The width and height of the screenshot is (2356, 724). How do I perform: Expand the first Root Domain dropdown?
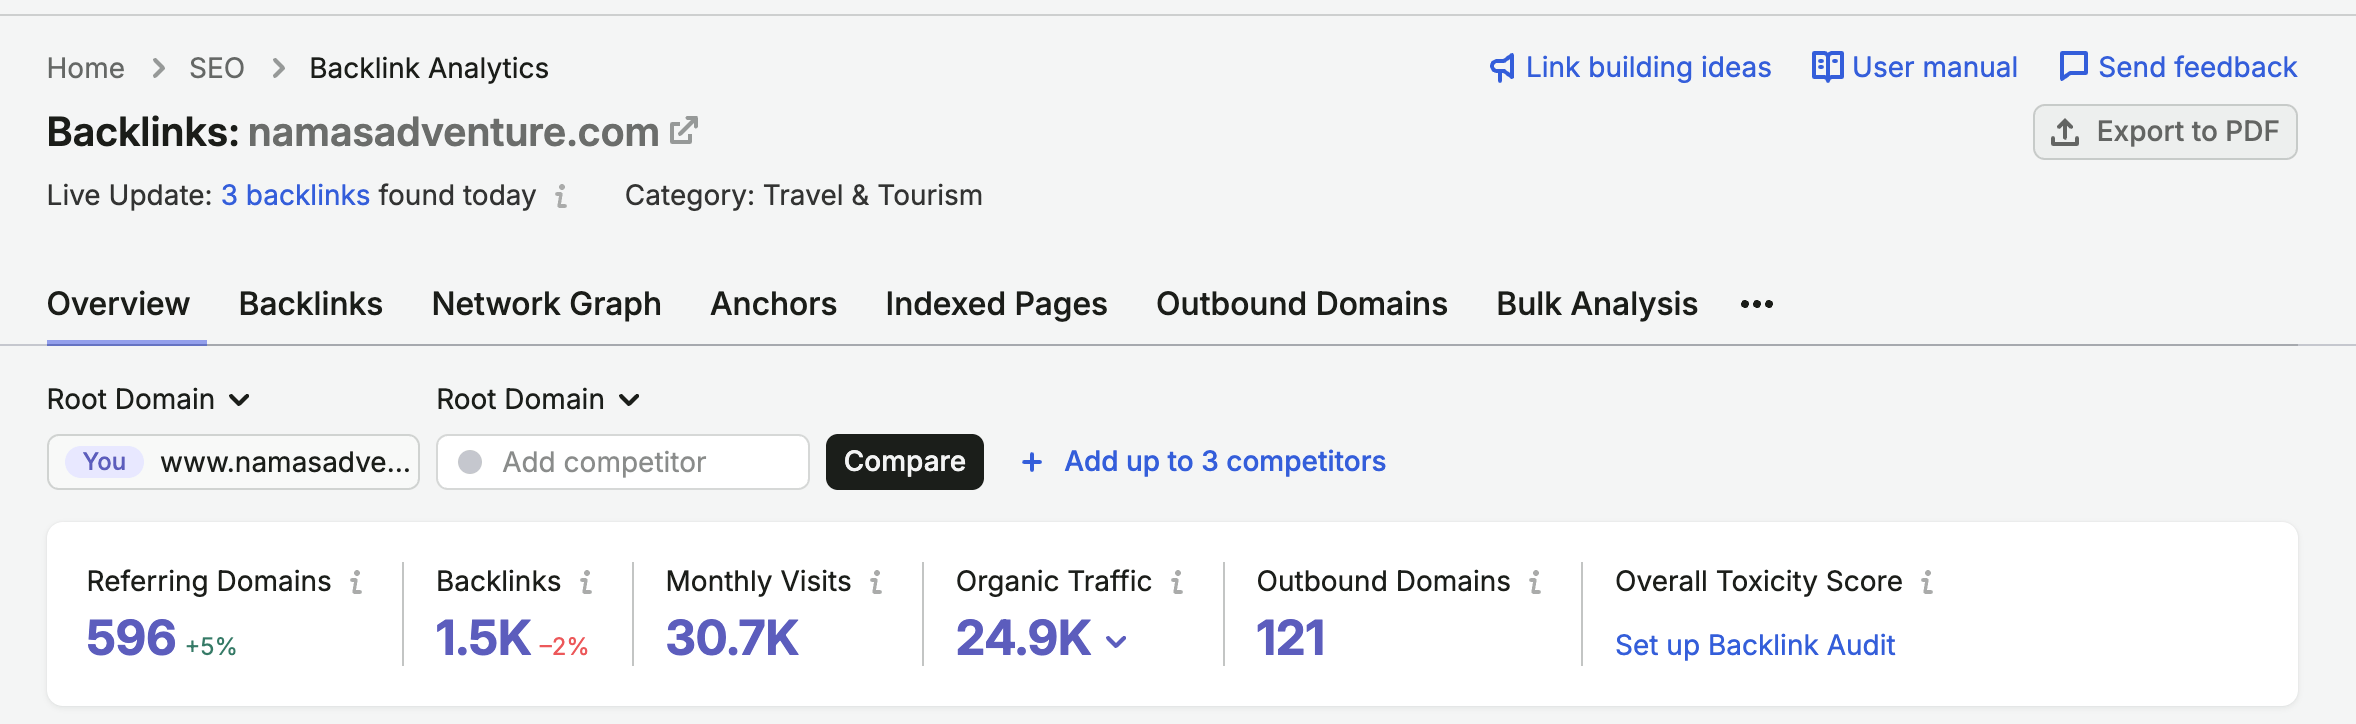point(148,400)
